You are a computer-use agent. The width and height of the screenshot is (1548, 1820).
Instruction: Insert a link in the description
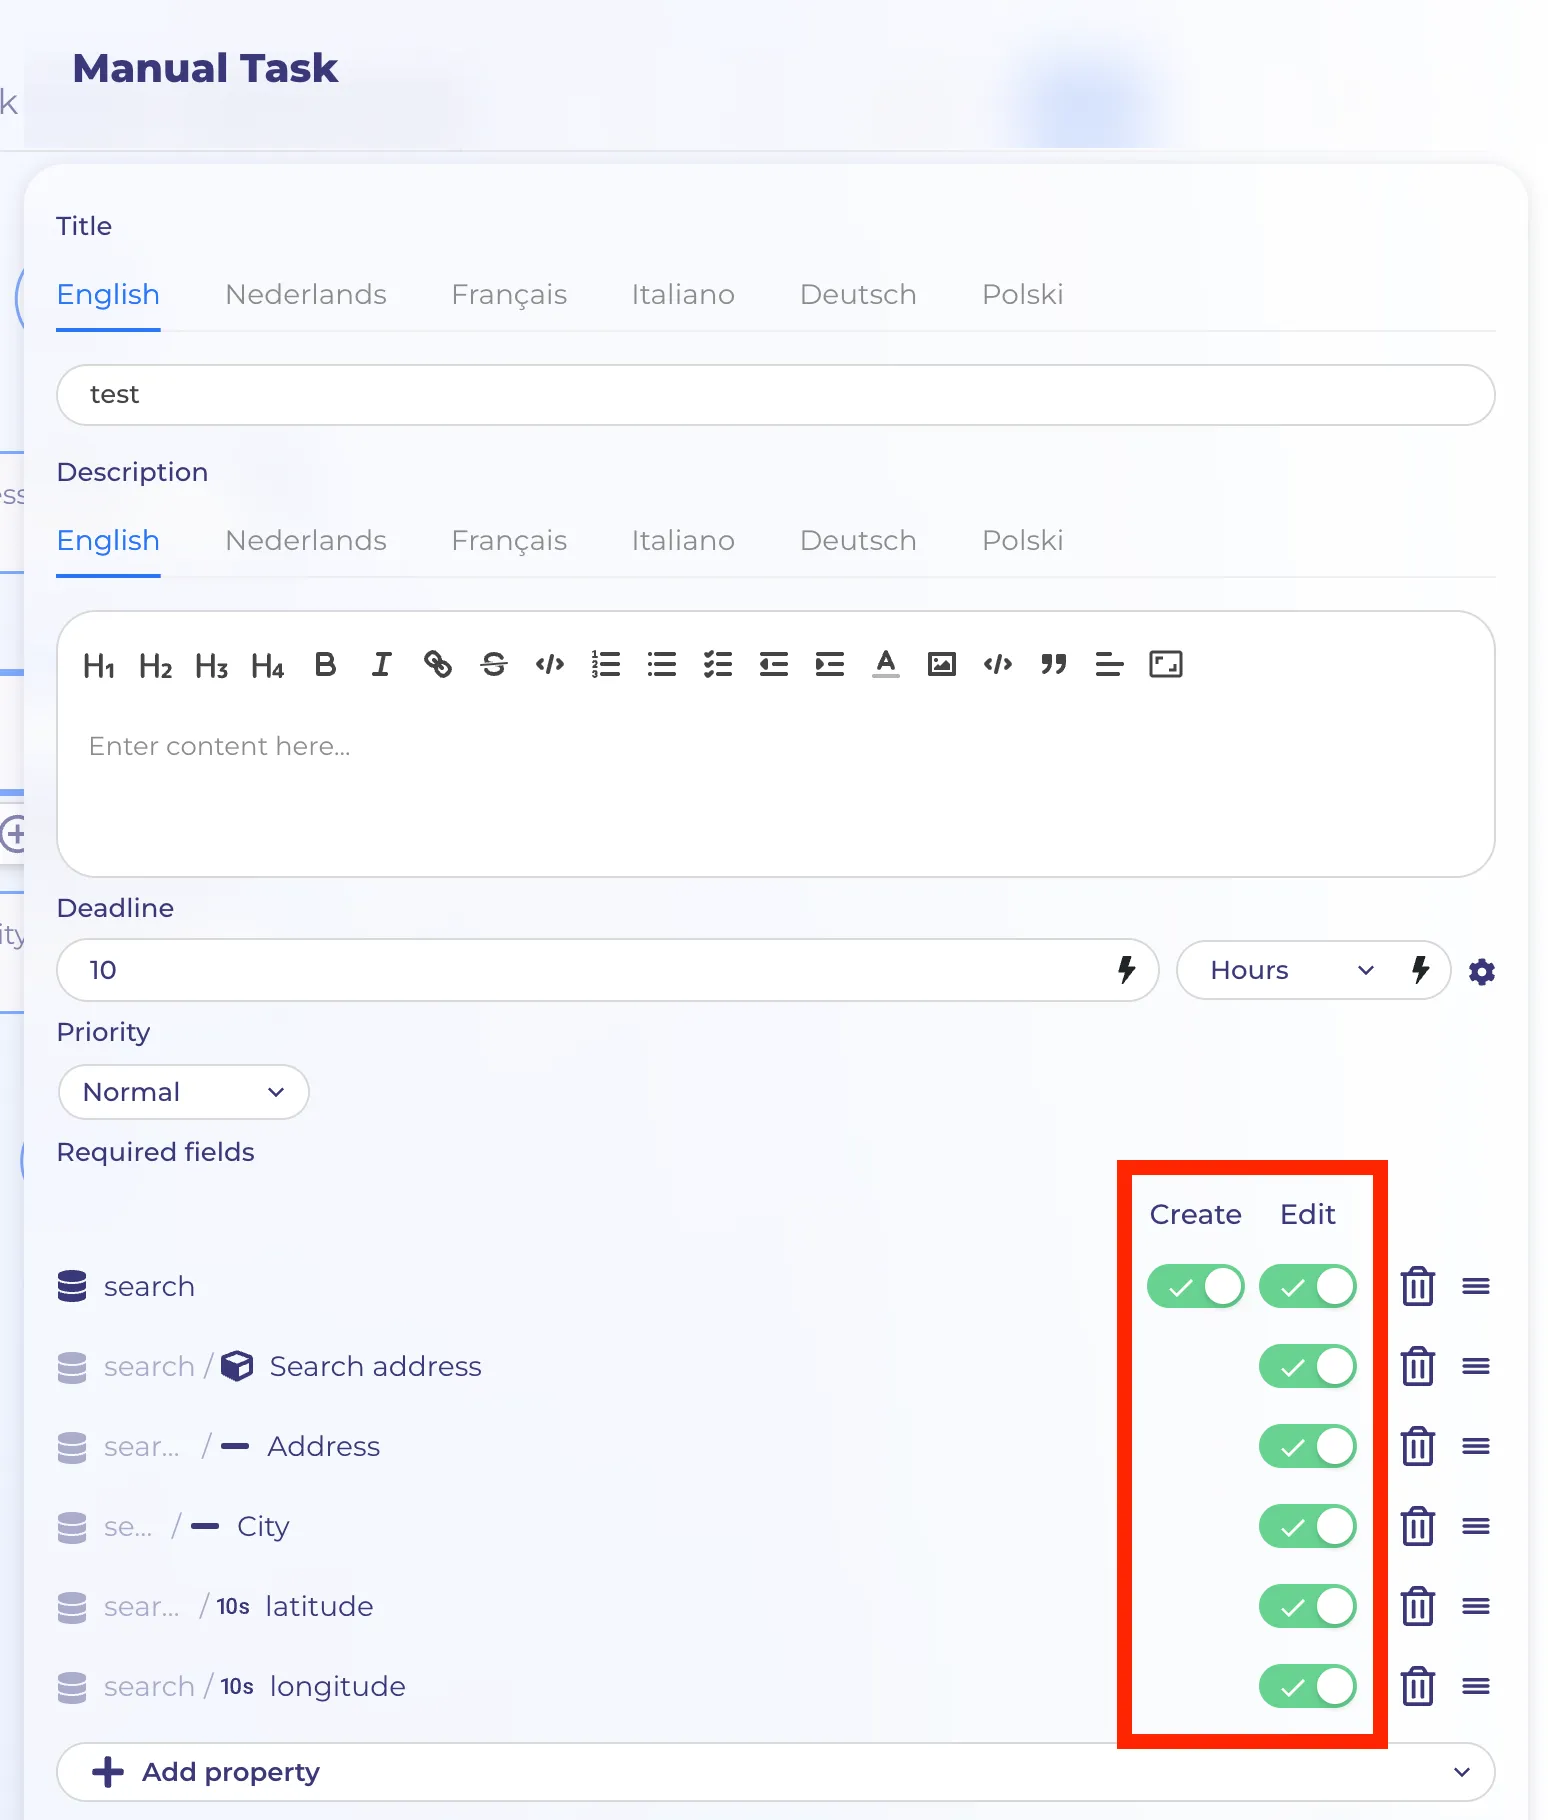tap(438, 664)
